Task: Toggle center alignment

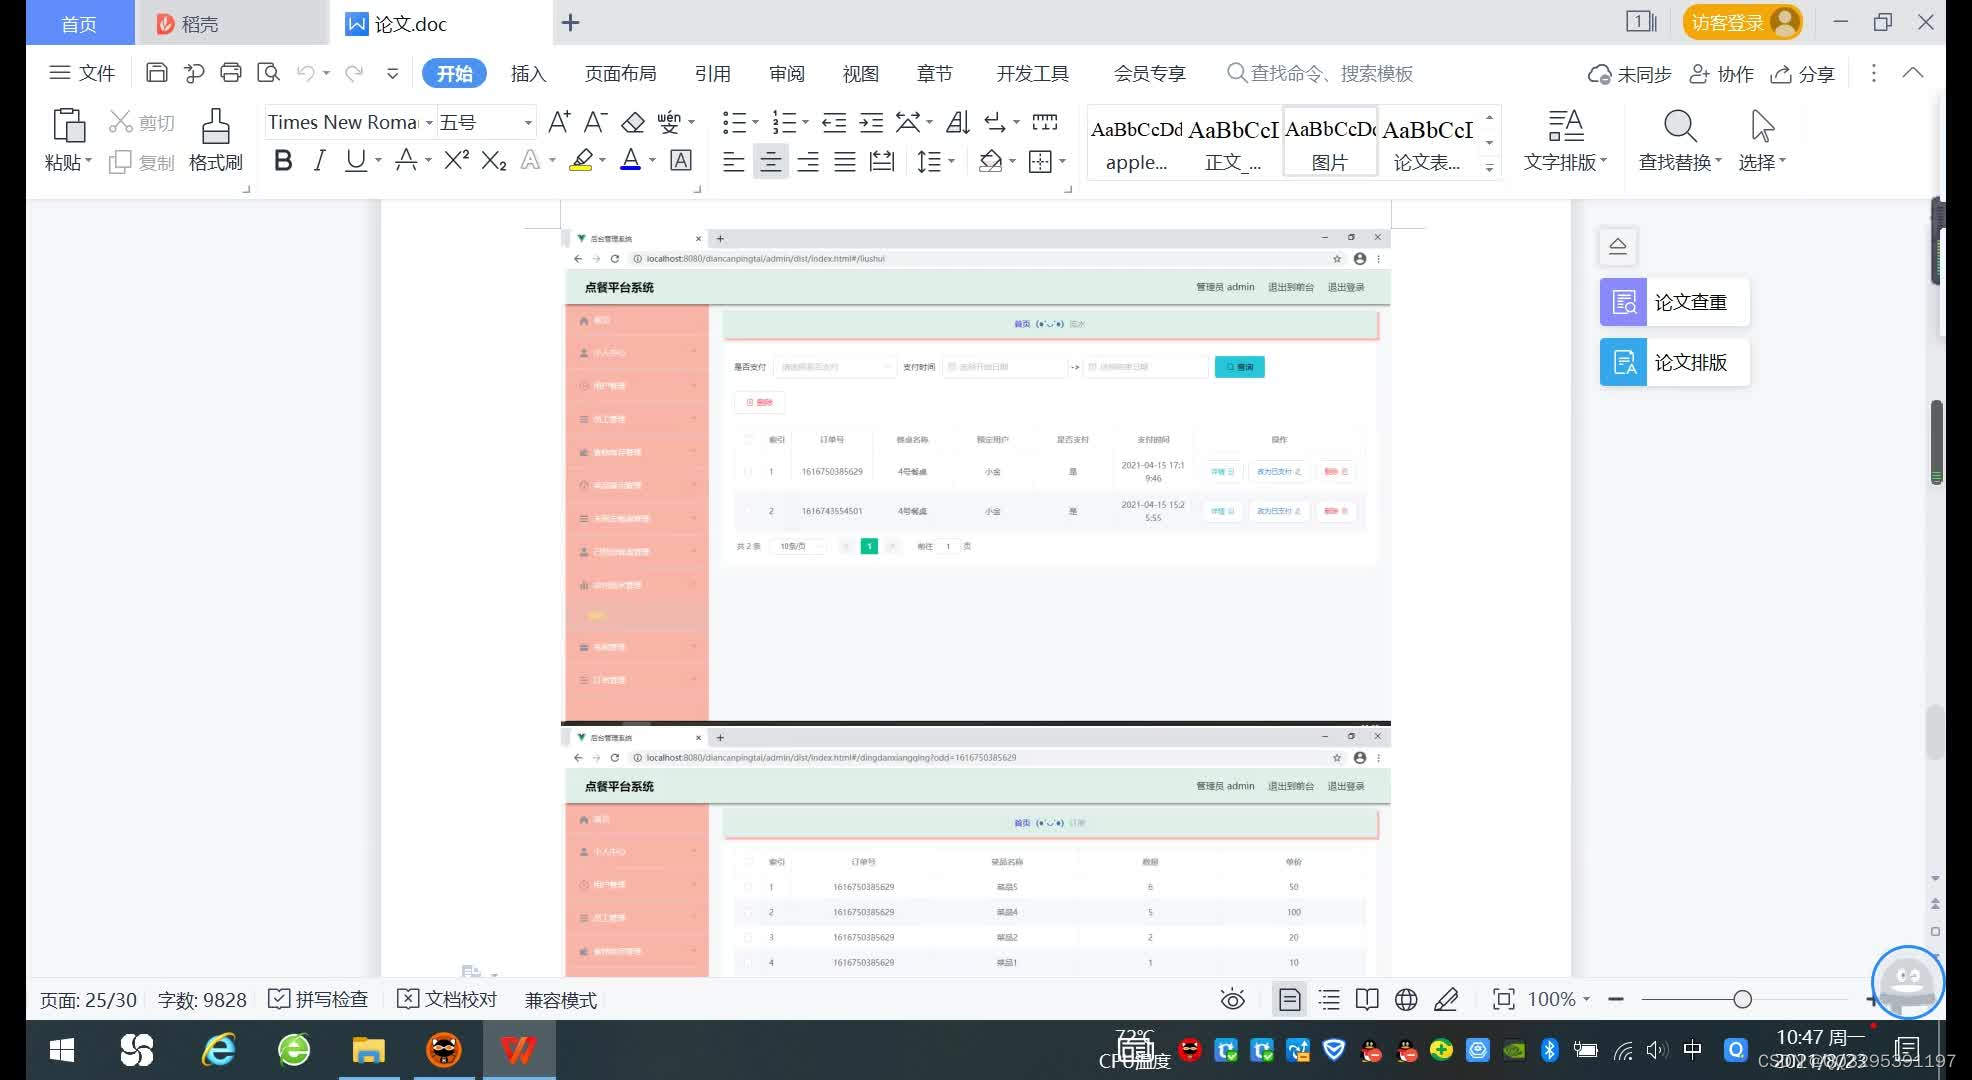Action: (x=770, y=161)
